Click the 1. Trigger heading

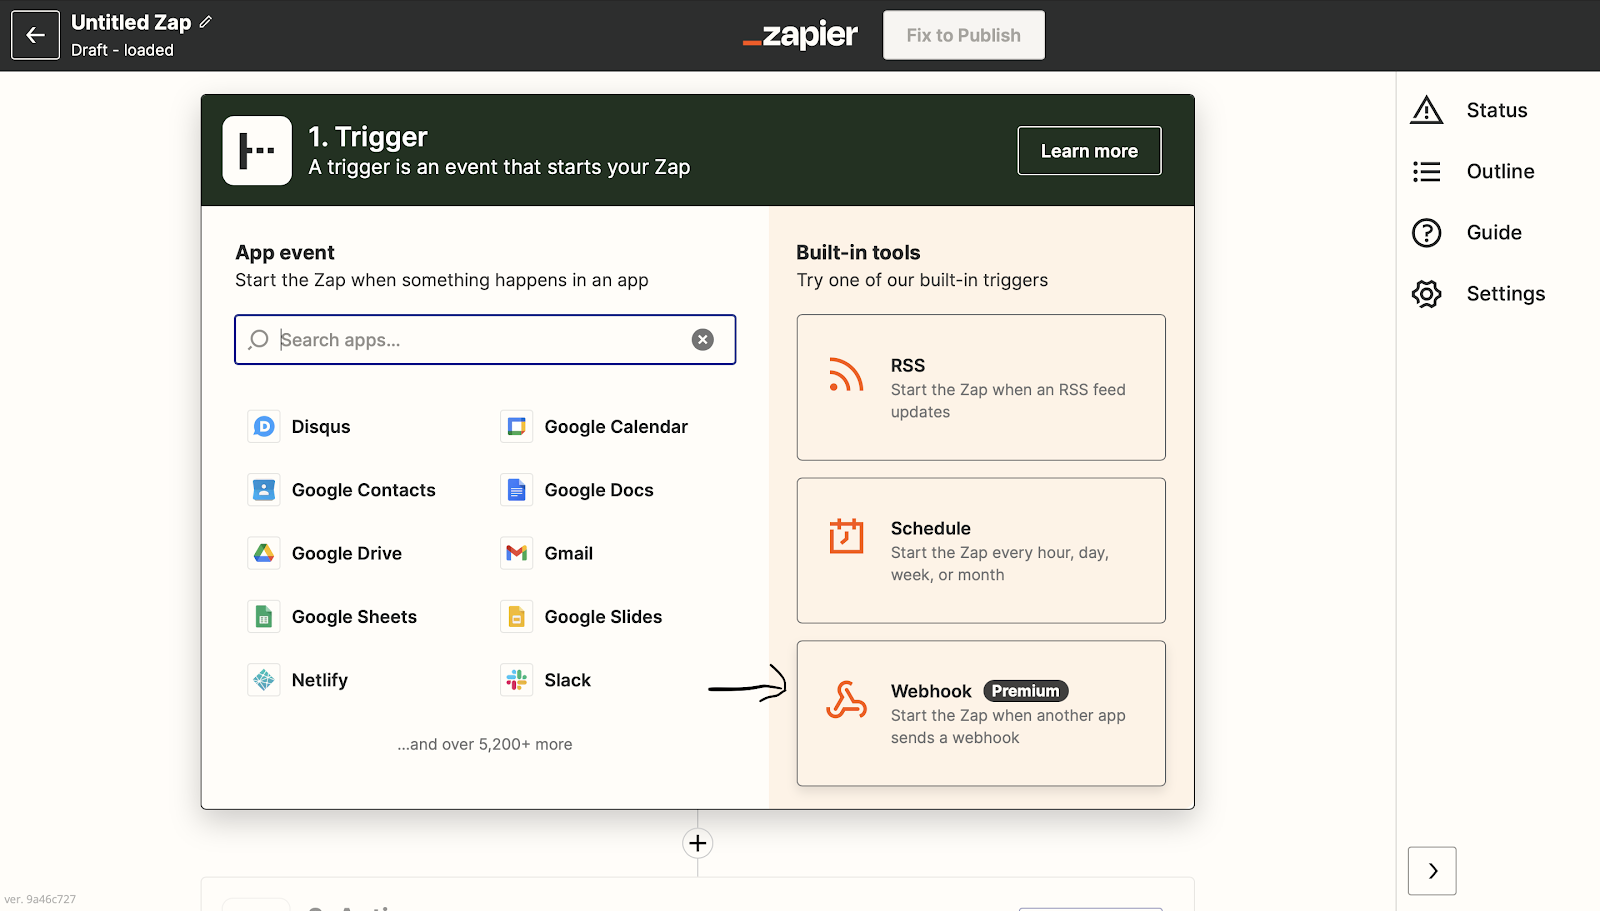368,137
